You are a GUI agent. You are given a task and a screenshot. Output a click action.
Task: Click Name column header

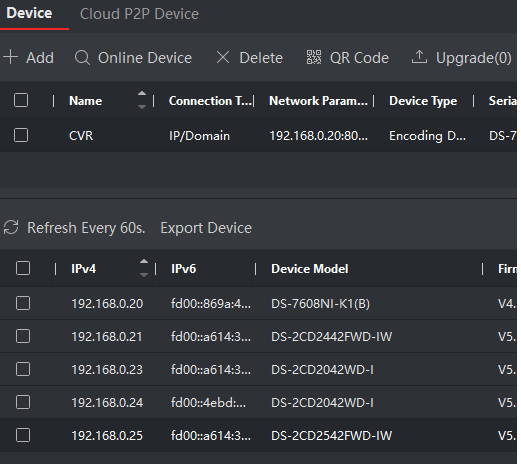click(86, 101)
